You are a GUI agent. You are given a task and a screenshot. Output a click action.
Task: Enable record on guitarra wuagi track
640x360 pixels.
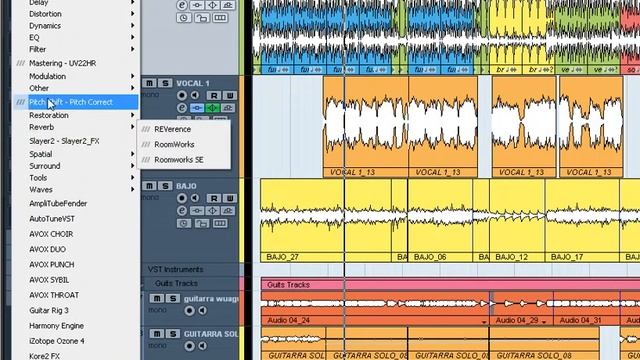(x=189, y=311)
